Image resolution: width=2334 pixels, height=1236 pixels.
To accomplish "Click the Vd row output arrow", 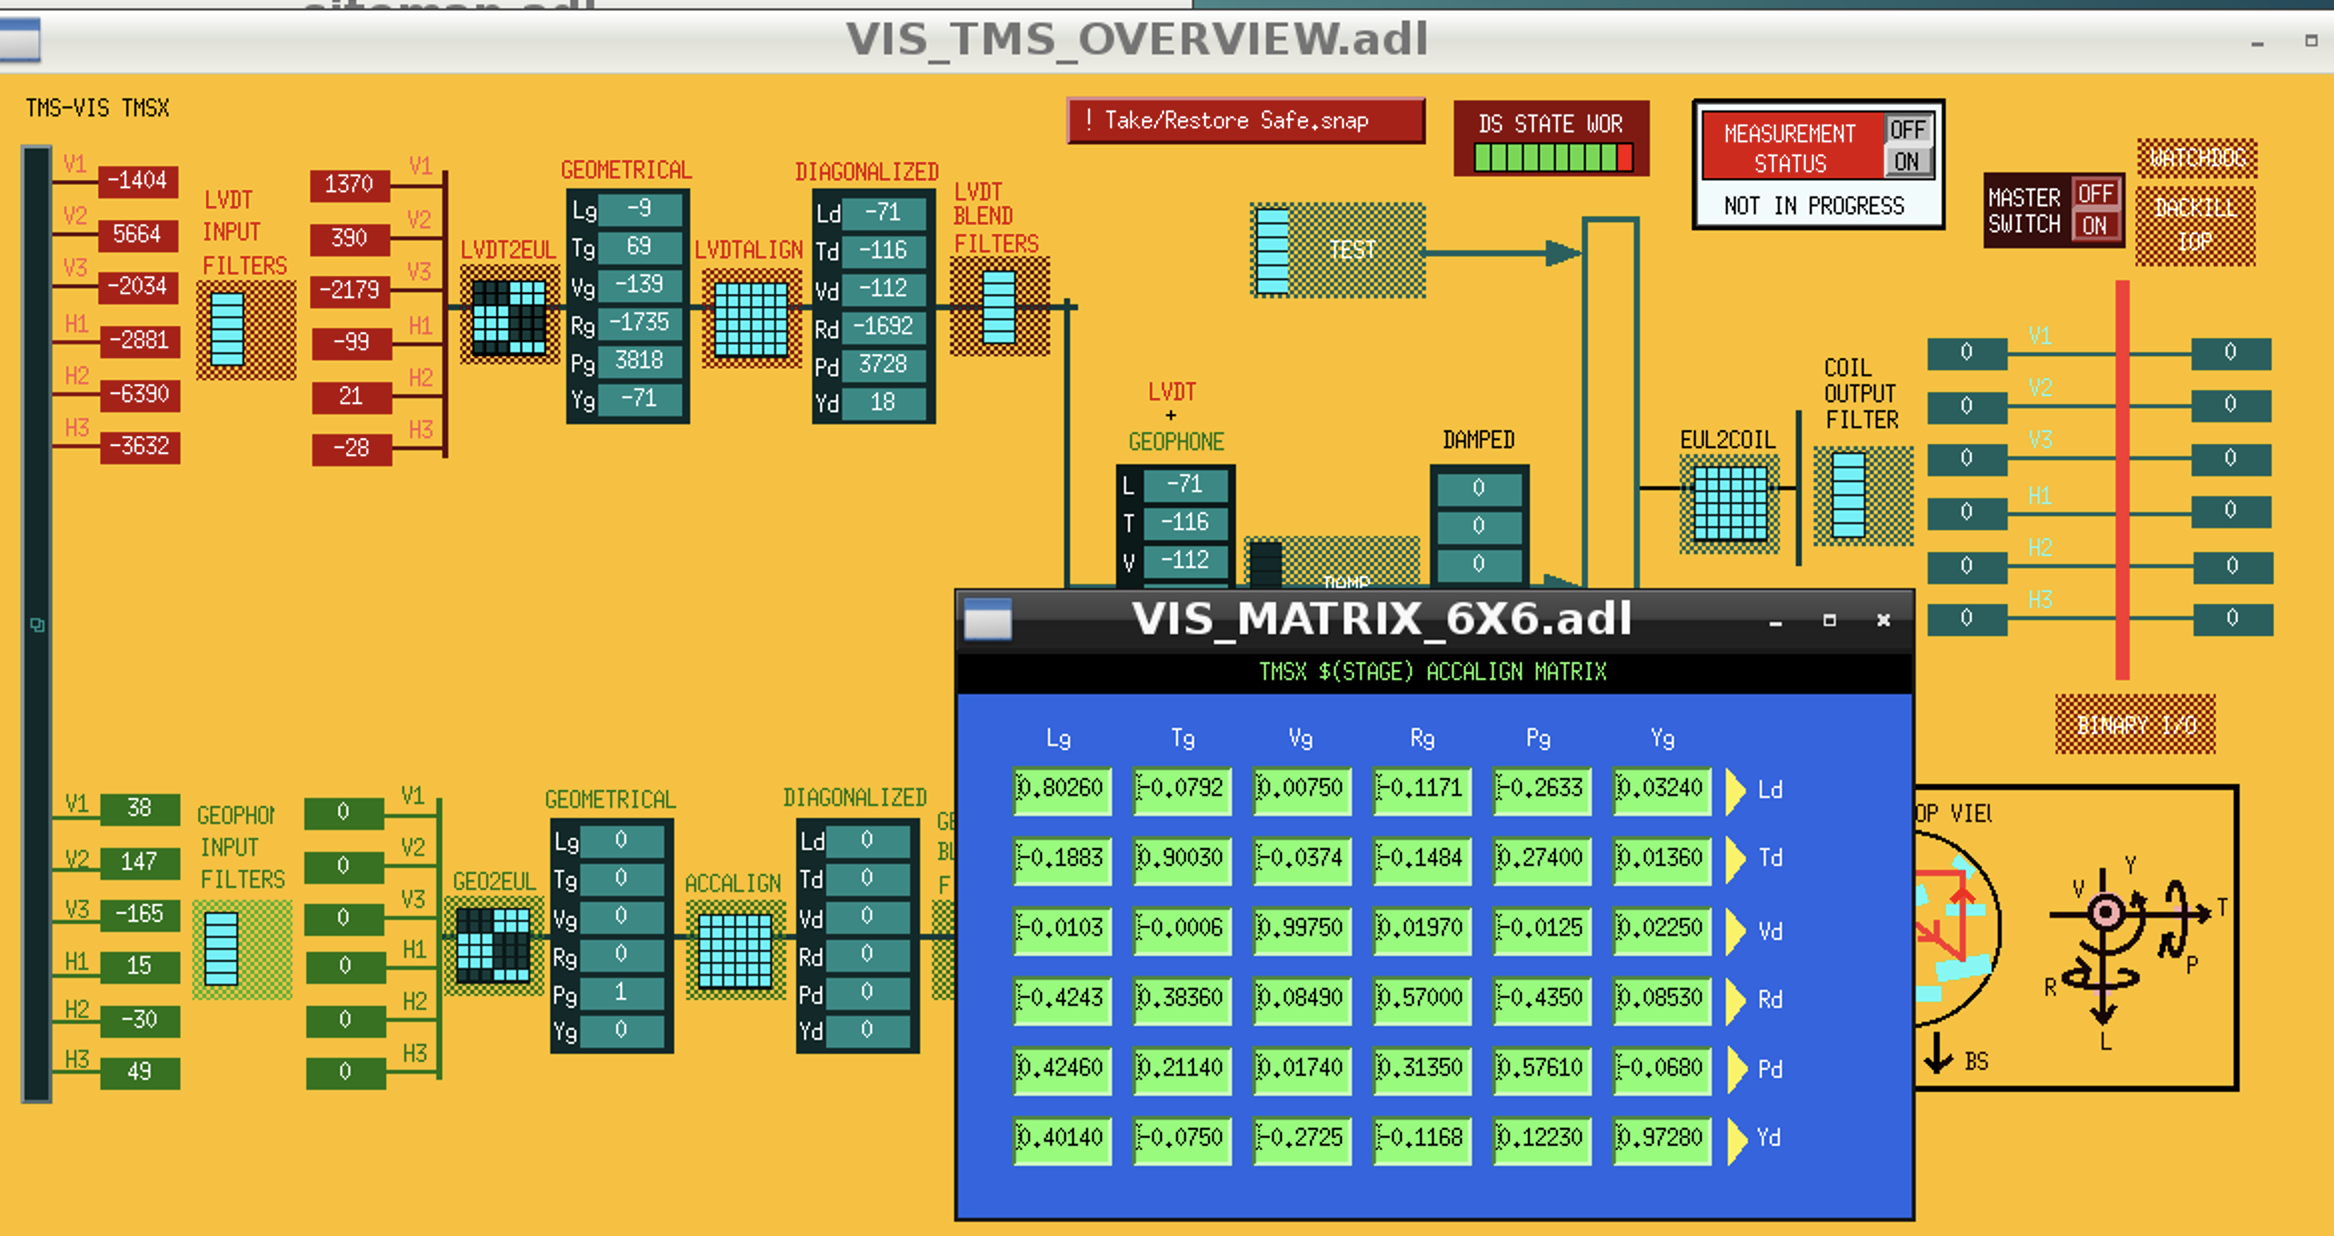I will [x=1736, y=930].
